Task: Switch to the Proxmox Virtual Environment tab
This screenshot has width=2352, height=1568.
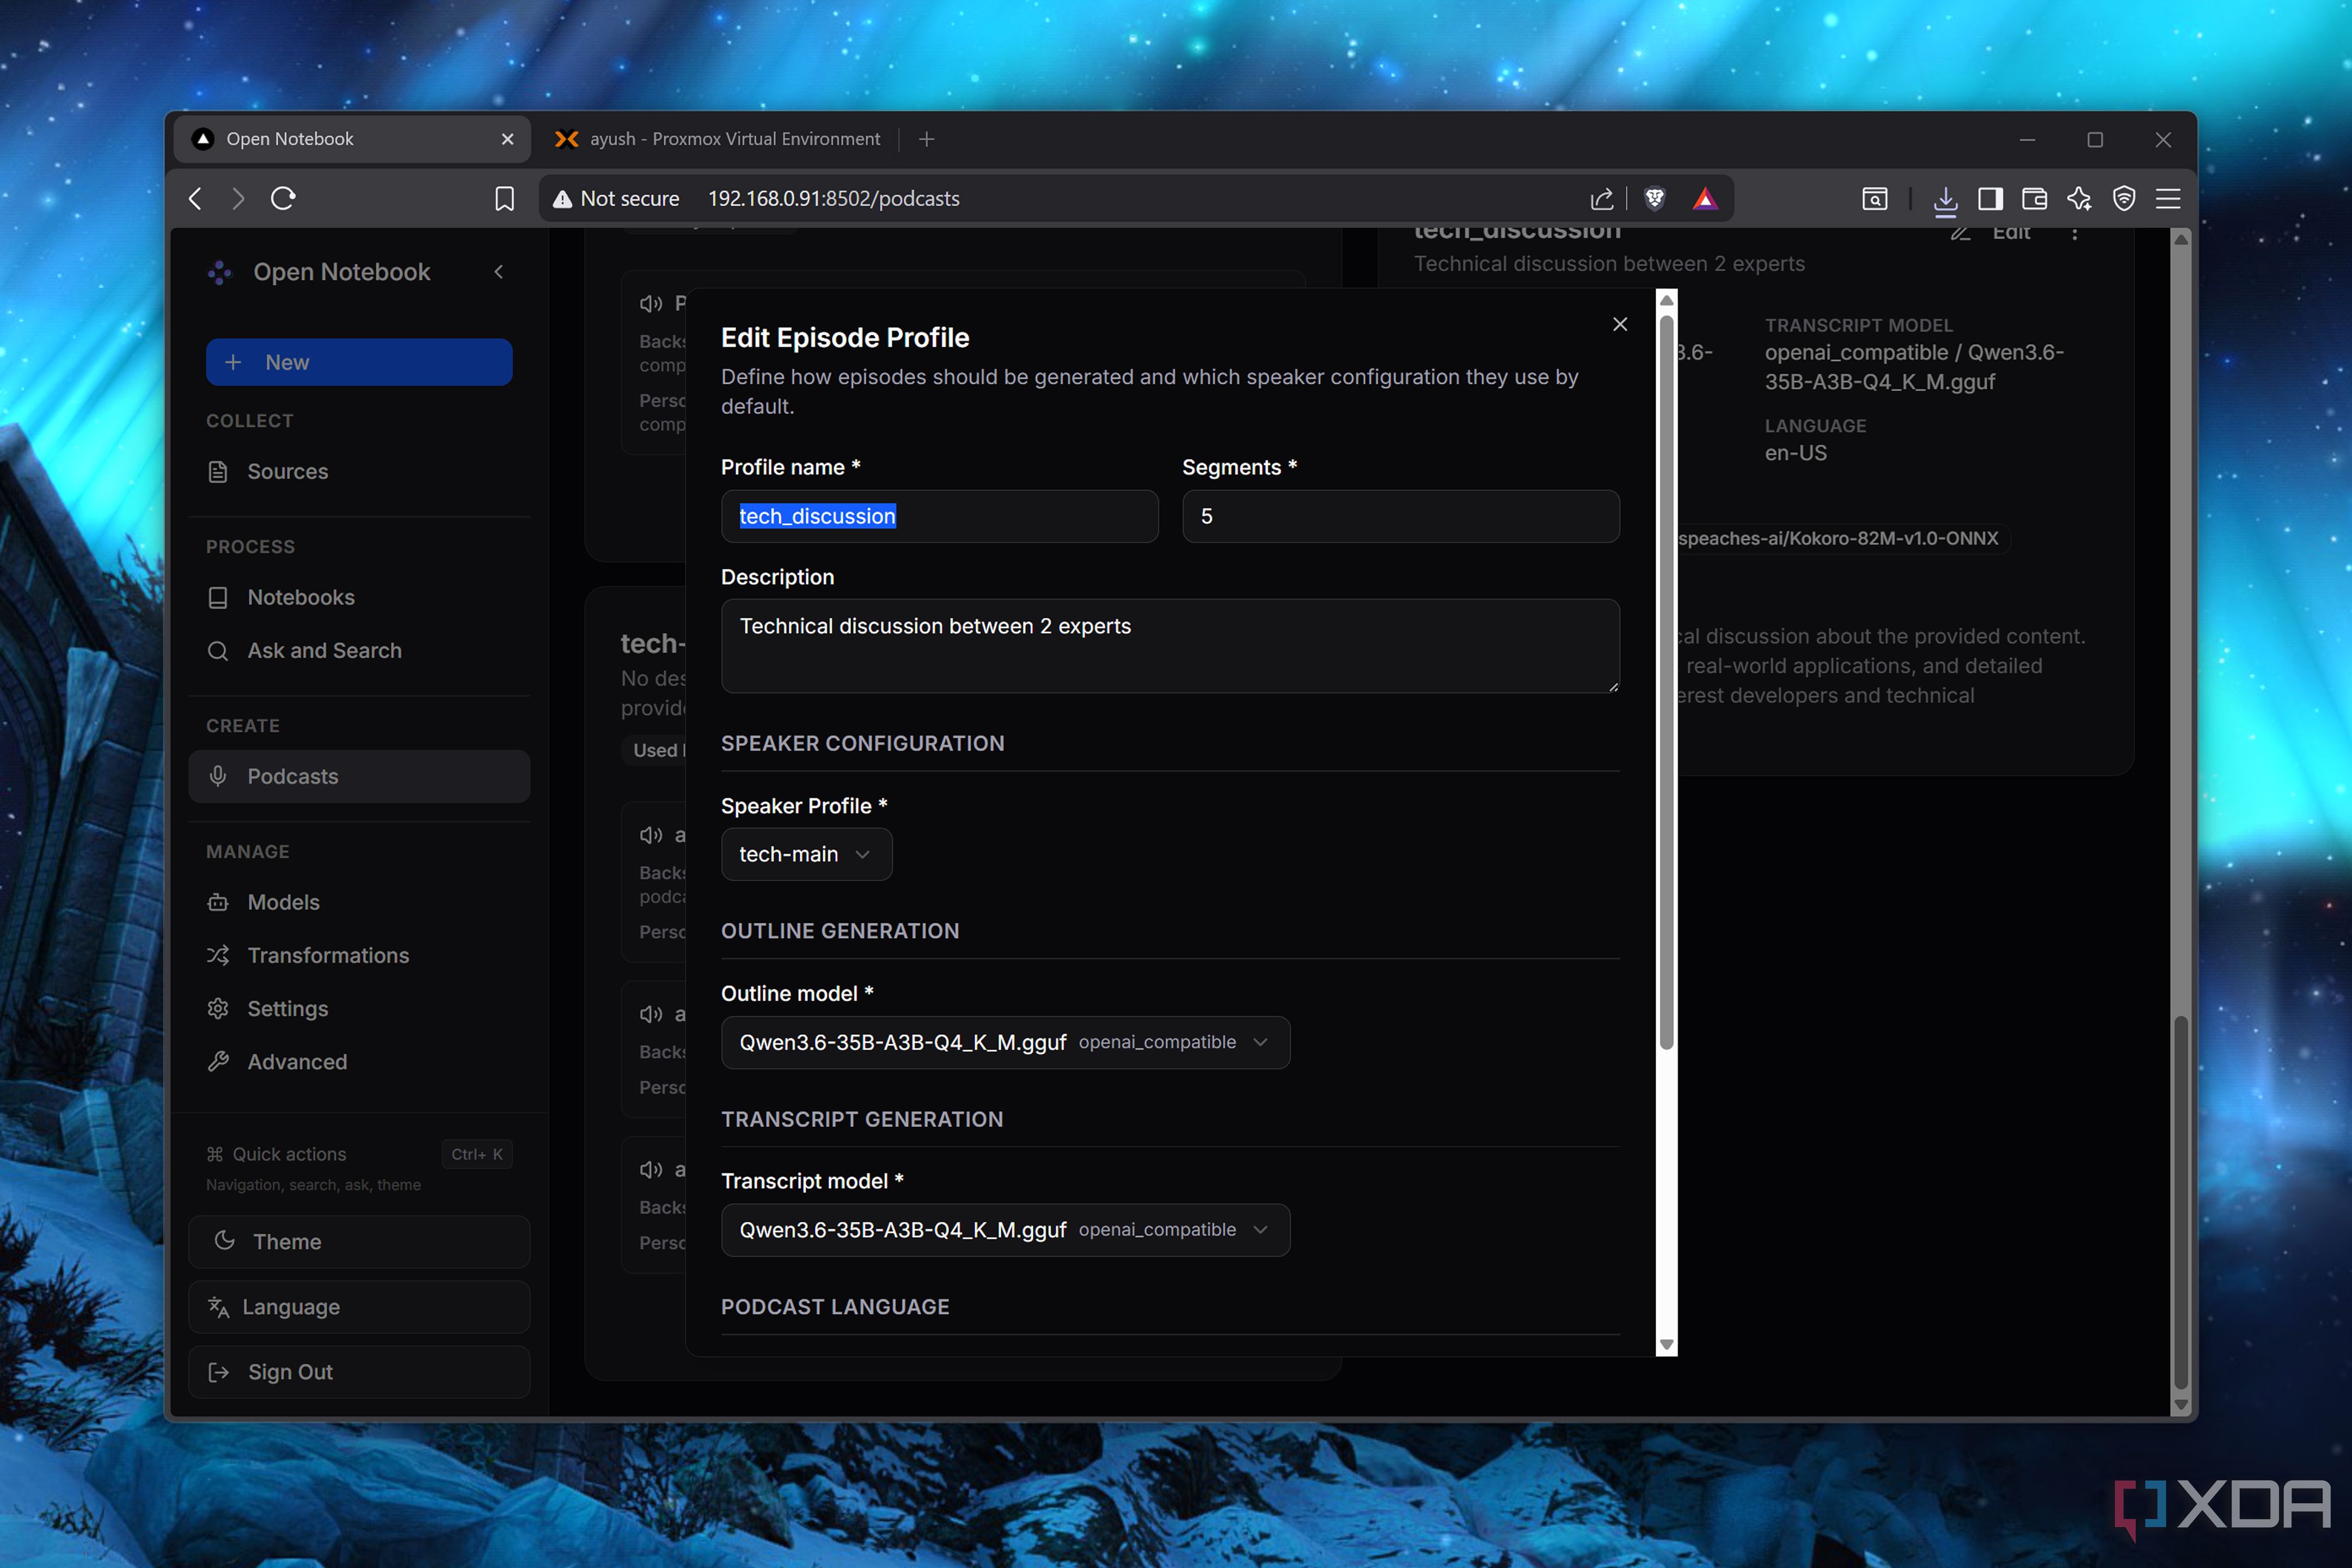Action: click(x=718, y=139)
